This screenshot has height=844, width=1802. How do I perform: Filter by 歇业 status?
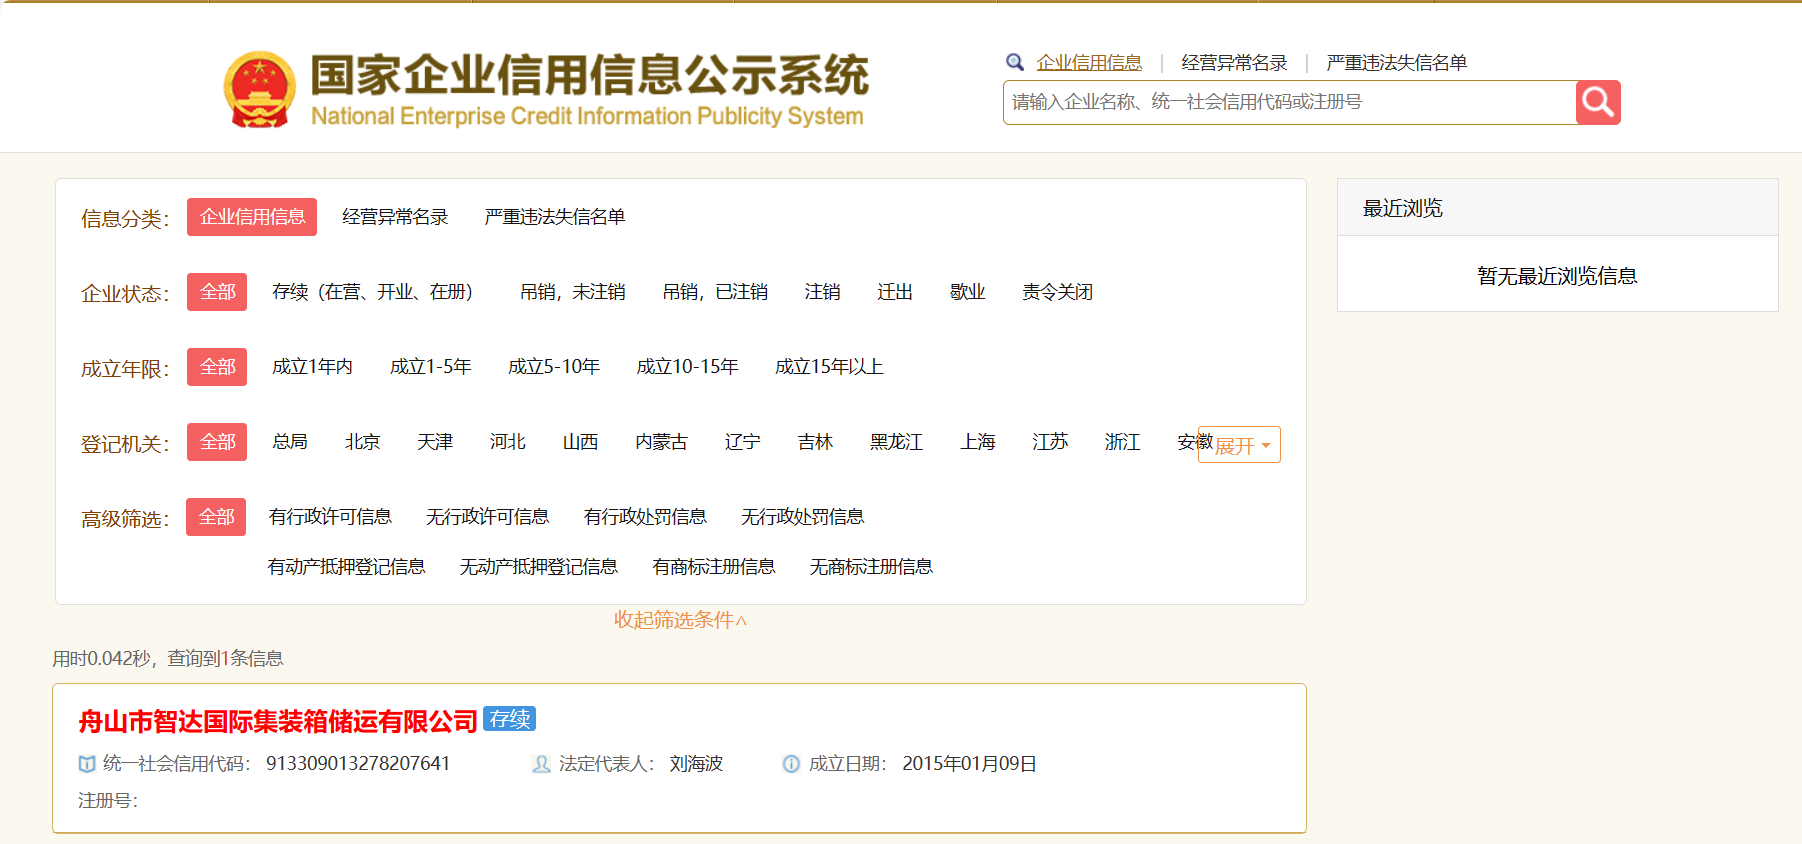[968, 292]
